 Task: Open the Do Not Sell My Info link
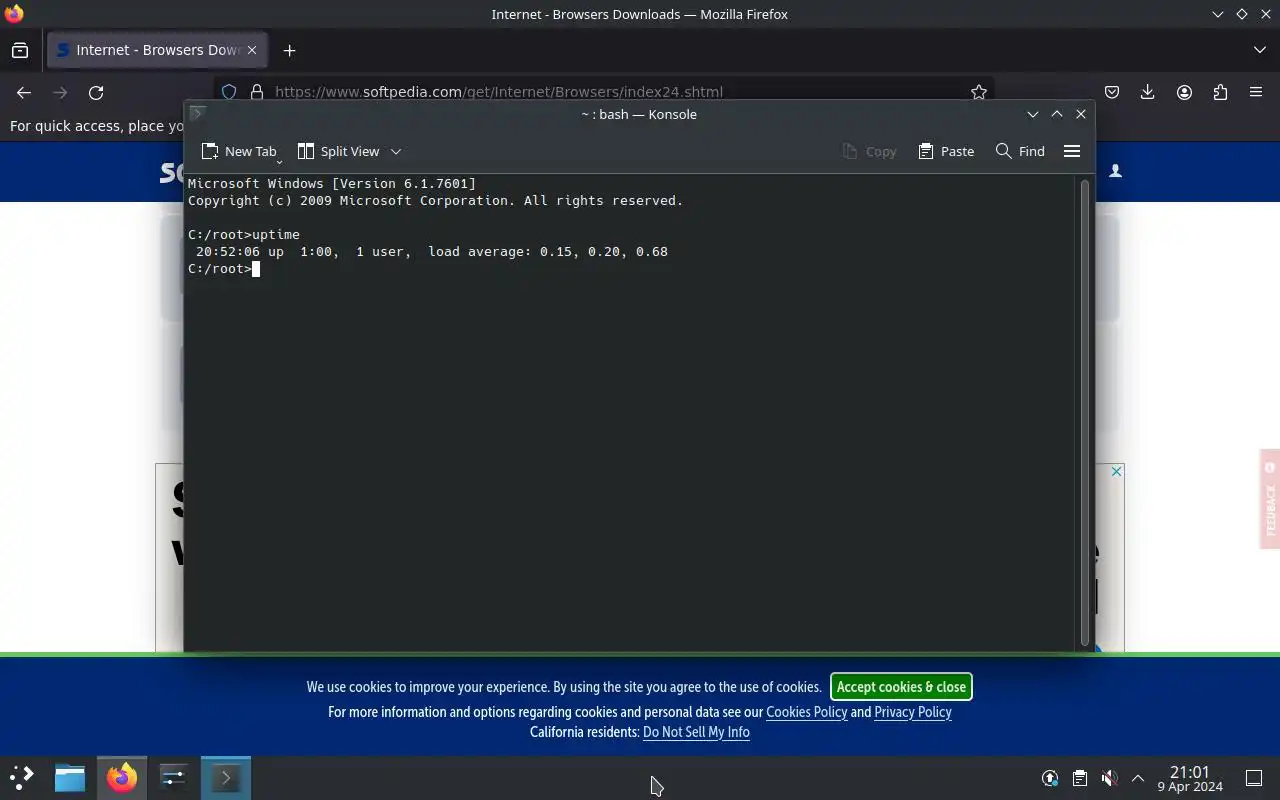coord(696,732)
